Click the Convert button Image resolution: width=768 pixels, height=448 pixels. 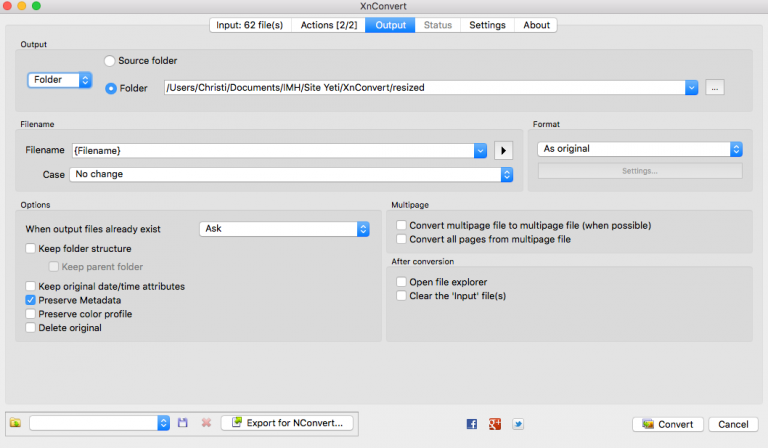[x=668, y=424]
